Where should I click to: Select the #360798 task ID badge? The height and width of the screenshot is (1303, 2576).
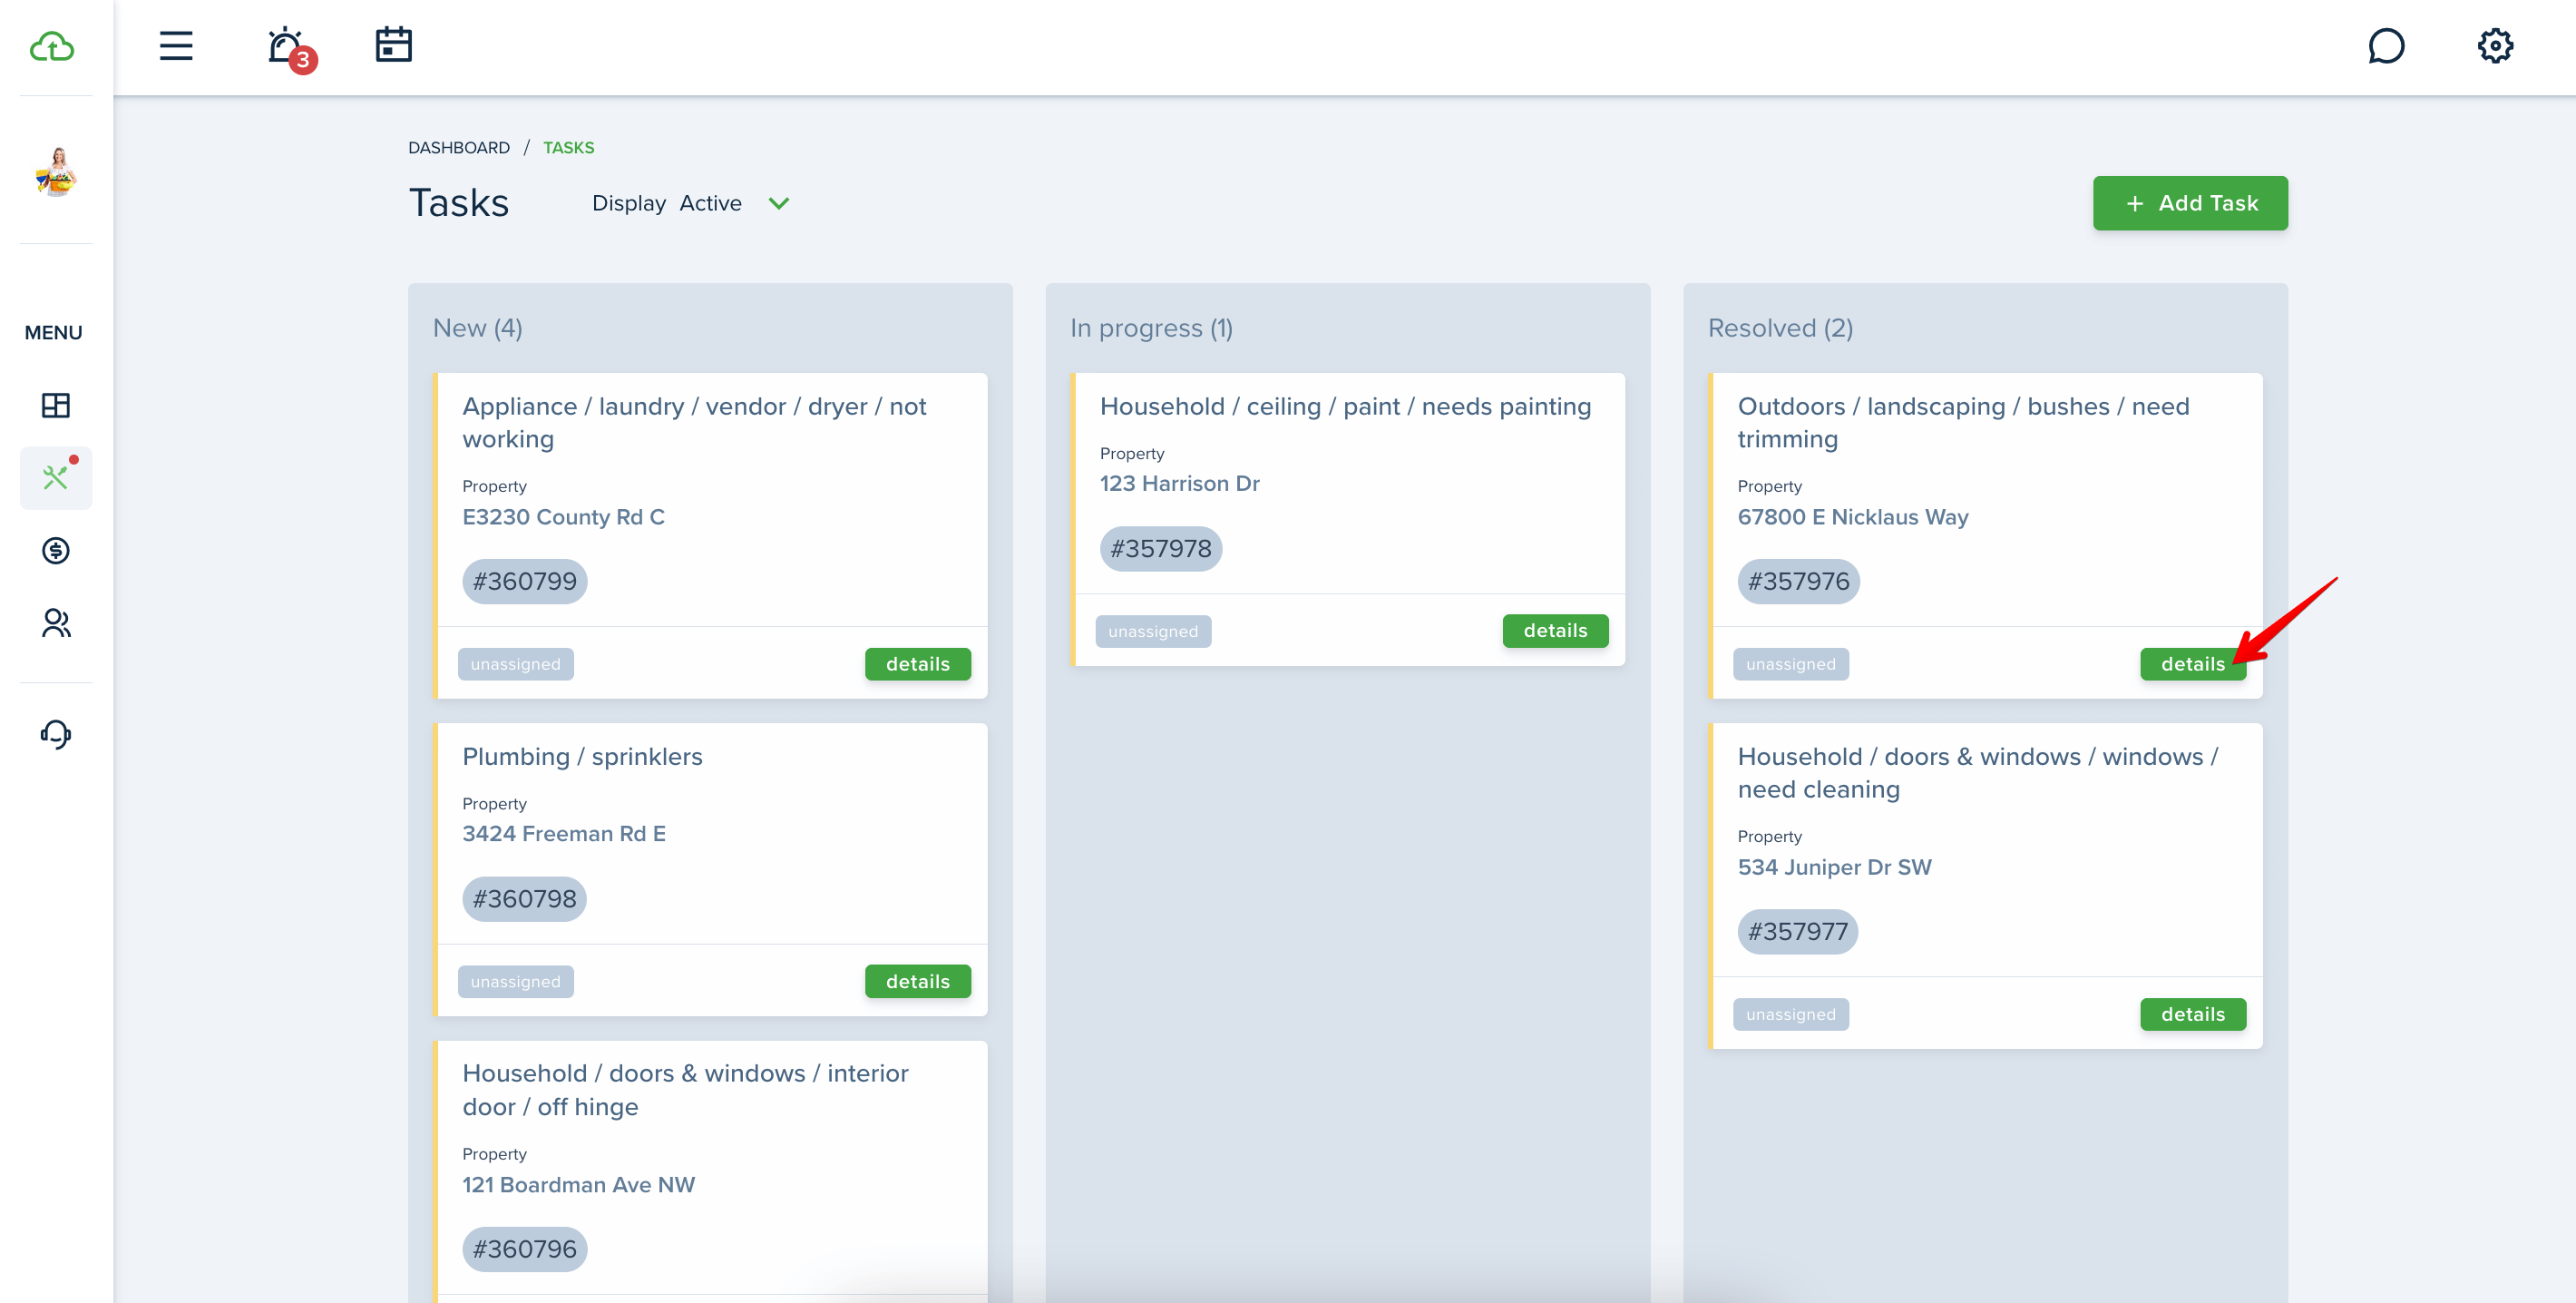click(x=525, y=899)
